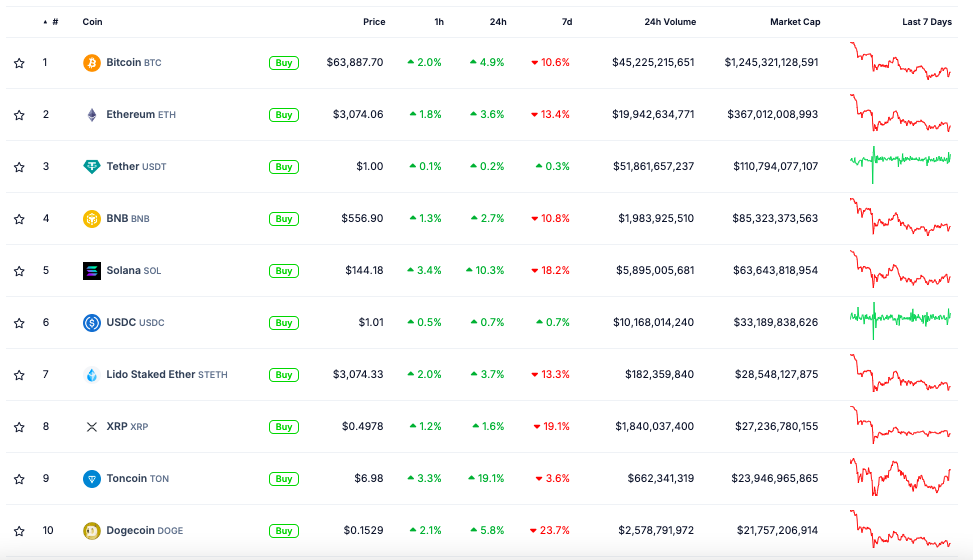
Task: Click the Solana logo icon
Action: [x=91, y=271]
